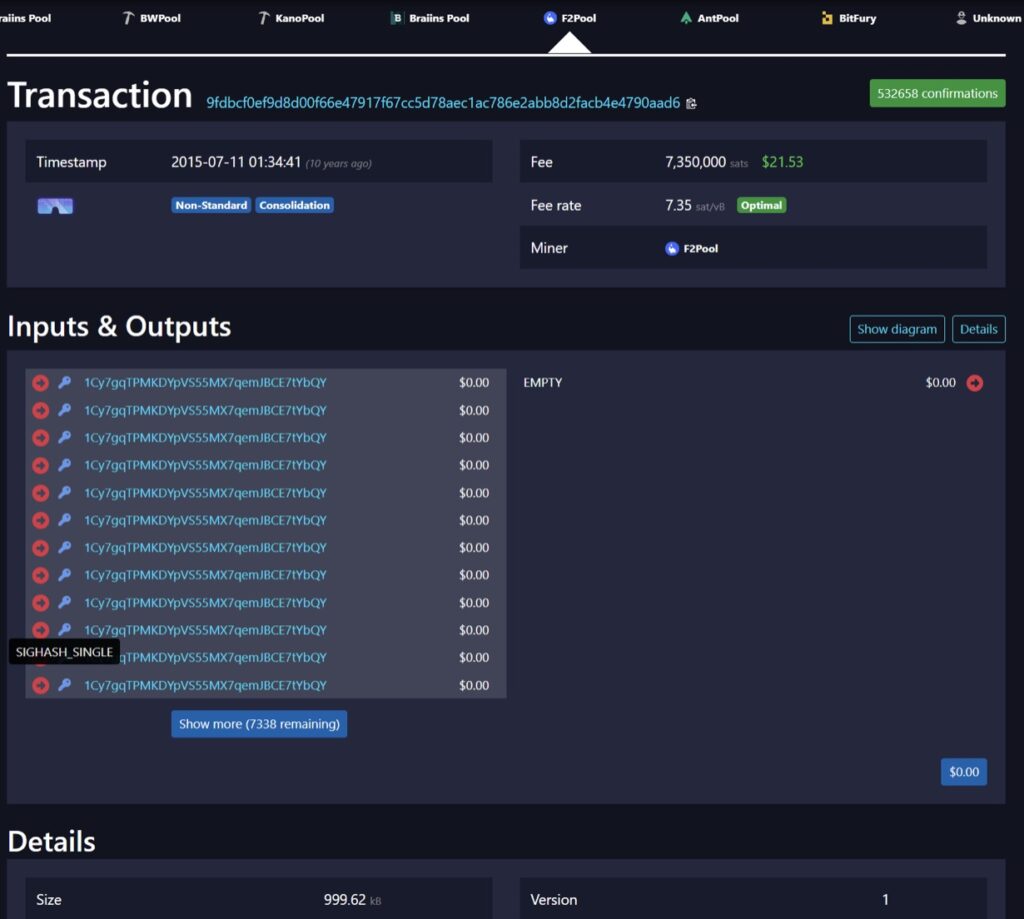Toggle Show diagram view
Image resolution: width=1024 pixels, height=919 pixels.
click(897, 329)
